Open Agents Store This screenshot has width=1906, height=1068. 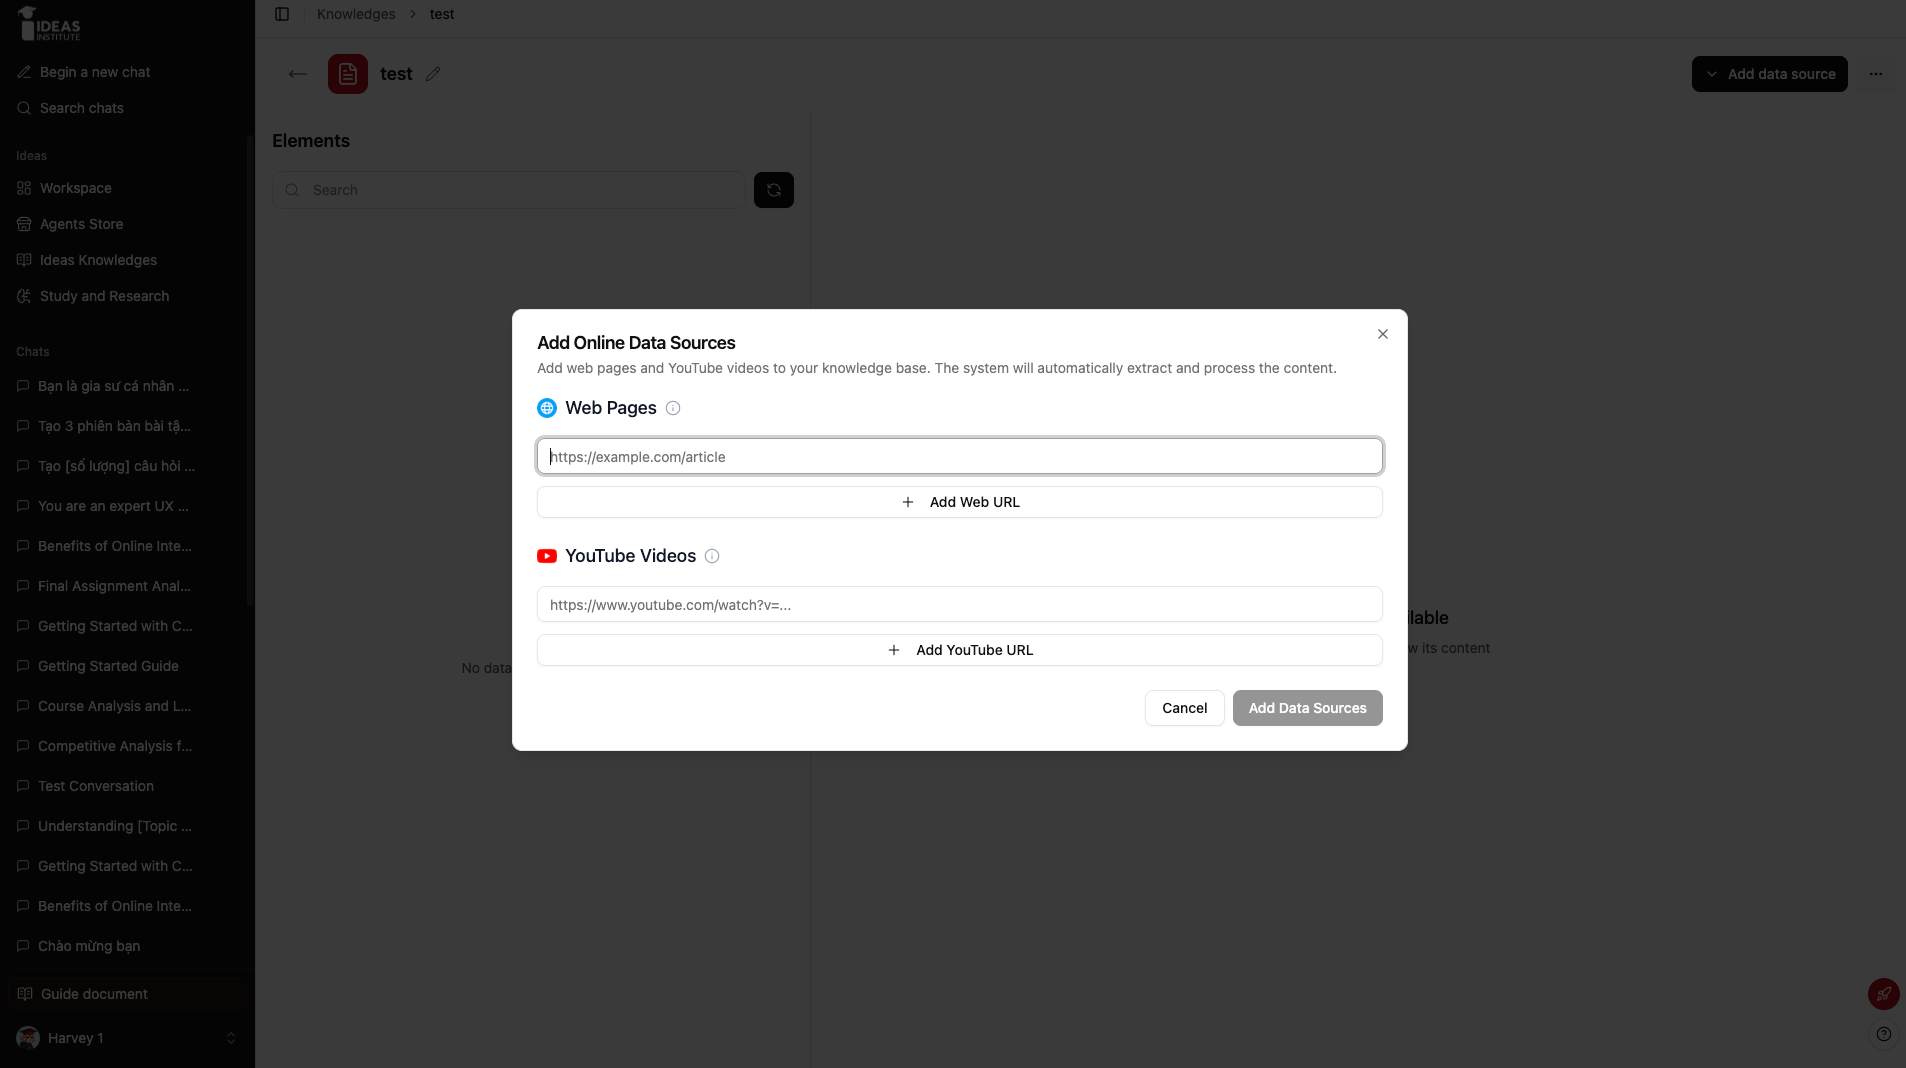(127, 224)
